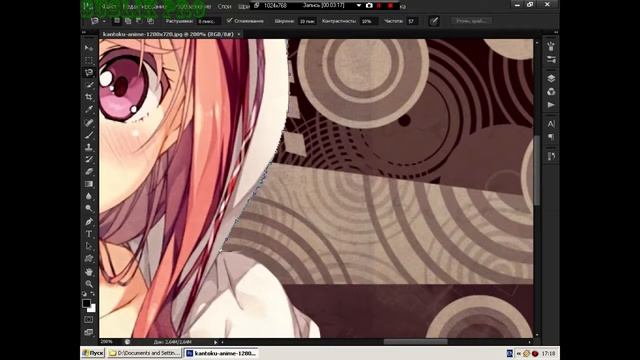Select the Blur tool
This screenshot has height=360, width=640.
coord(89,196)
